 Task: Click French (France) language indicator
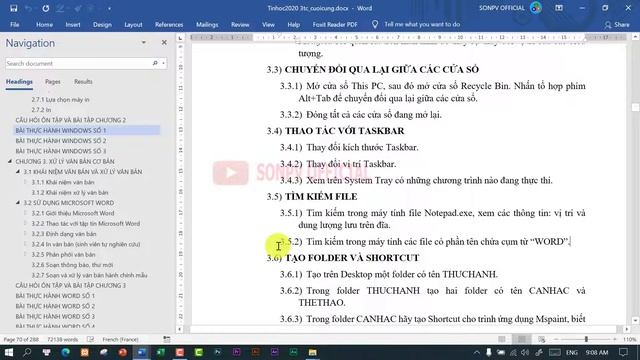click(120, 340)
